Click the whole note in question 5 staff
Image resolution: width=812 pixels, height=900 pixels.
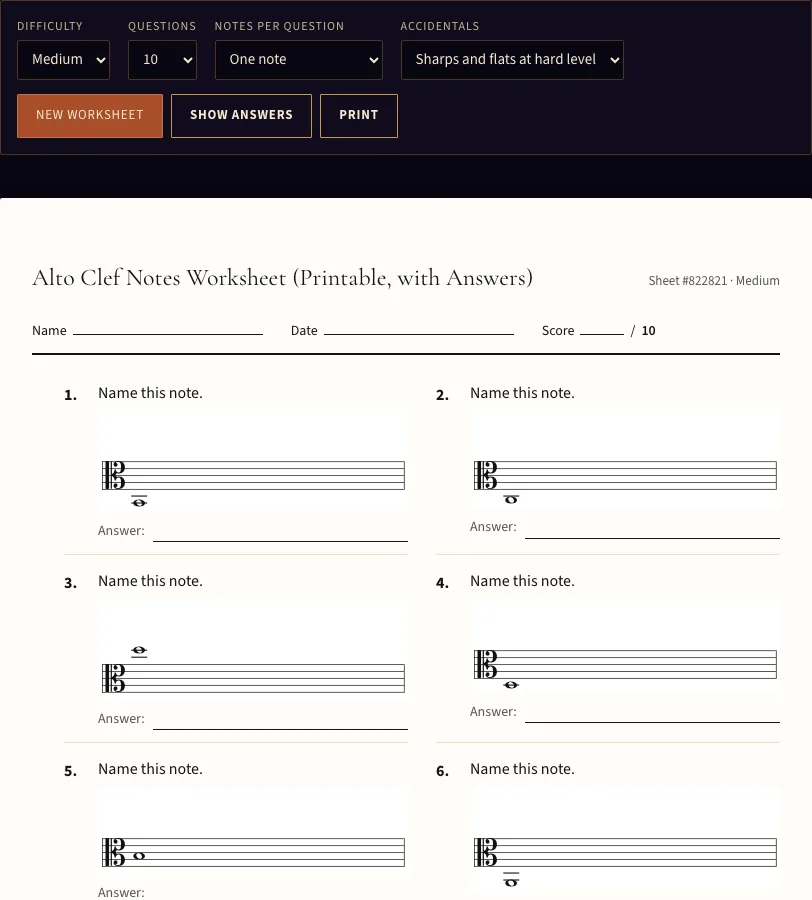(139, 856)
